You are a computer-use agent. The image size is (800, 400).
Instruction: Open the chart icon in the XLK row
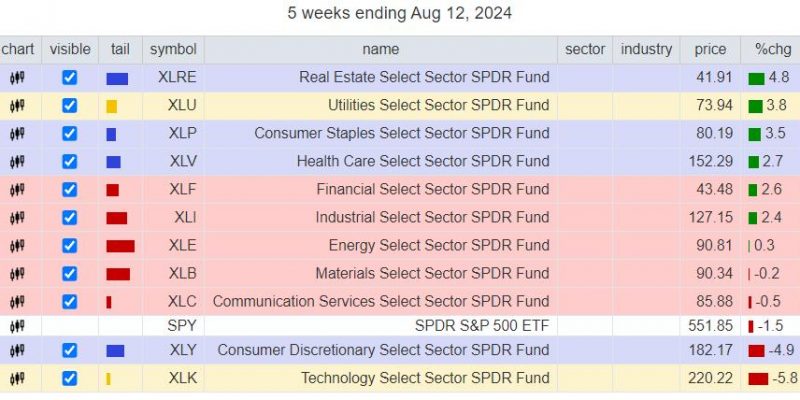coord(17,379)
